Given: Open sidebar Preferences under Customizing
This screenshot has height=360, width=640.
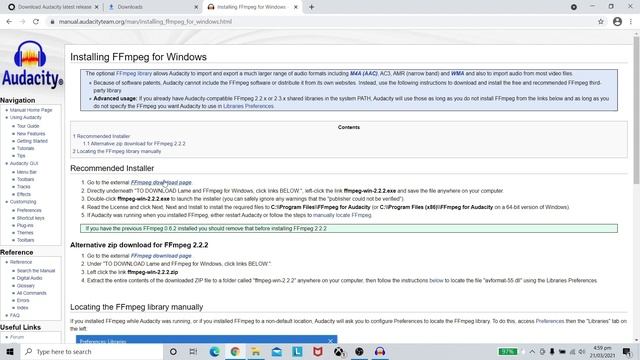Looking at the screenshot, I should click(29, 211).
